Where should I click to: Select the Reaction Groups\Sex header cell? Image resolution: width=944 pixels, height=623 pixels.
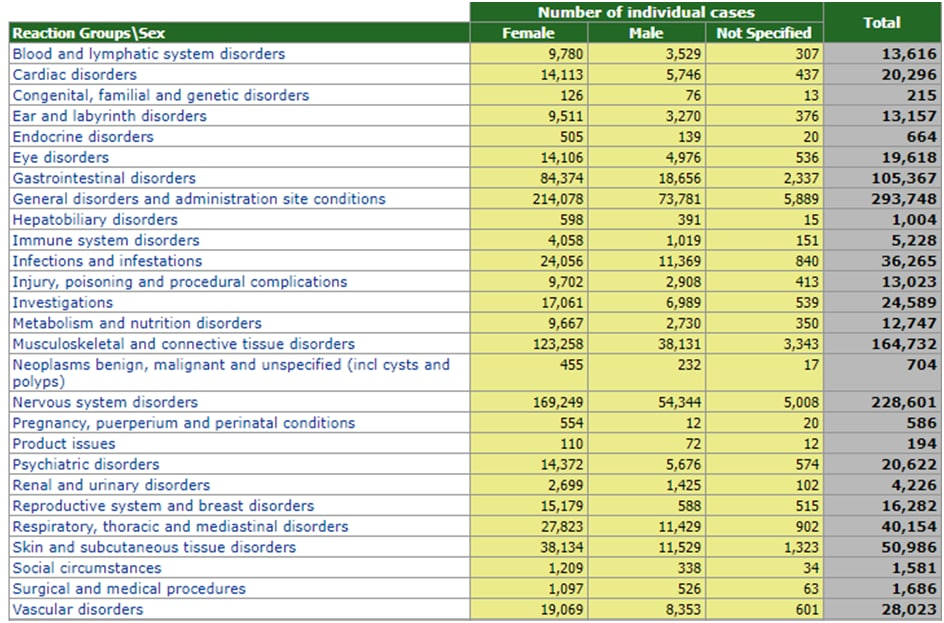(89, 33)
